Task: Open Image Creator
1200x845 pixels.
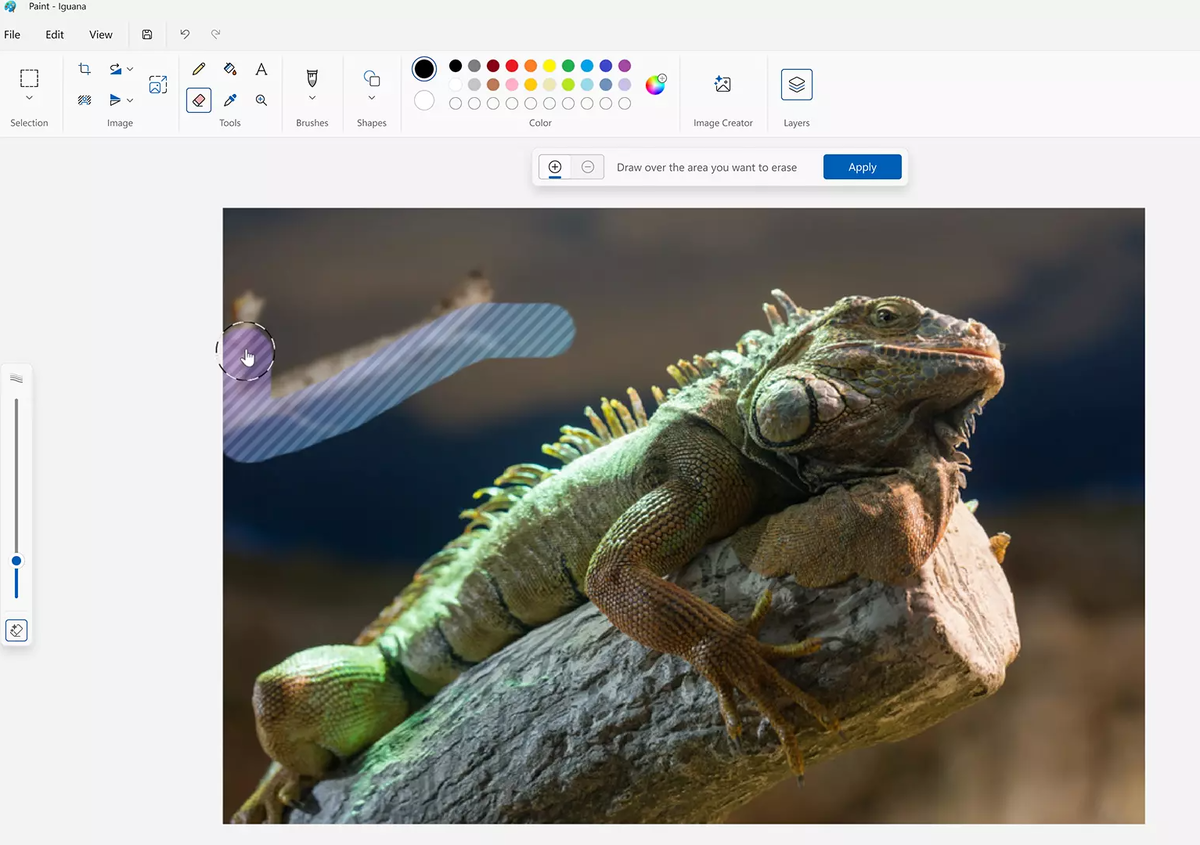Action: tap(722, 85)
